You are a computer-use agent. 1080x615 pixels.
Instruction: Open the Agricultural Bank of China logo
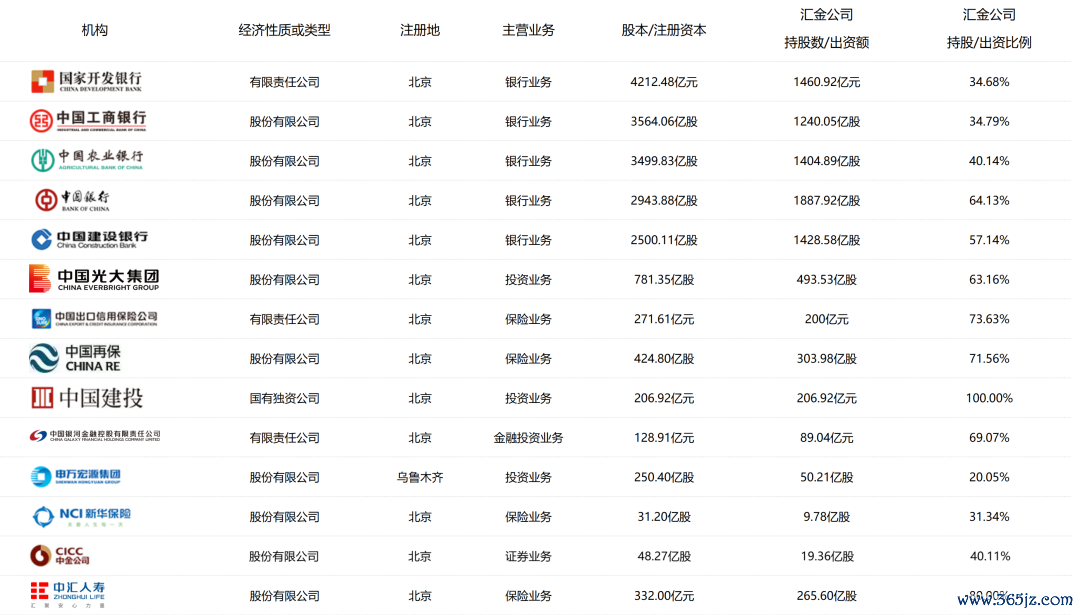87,160
